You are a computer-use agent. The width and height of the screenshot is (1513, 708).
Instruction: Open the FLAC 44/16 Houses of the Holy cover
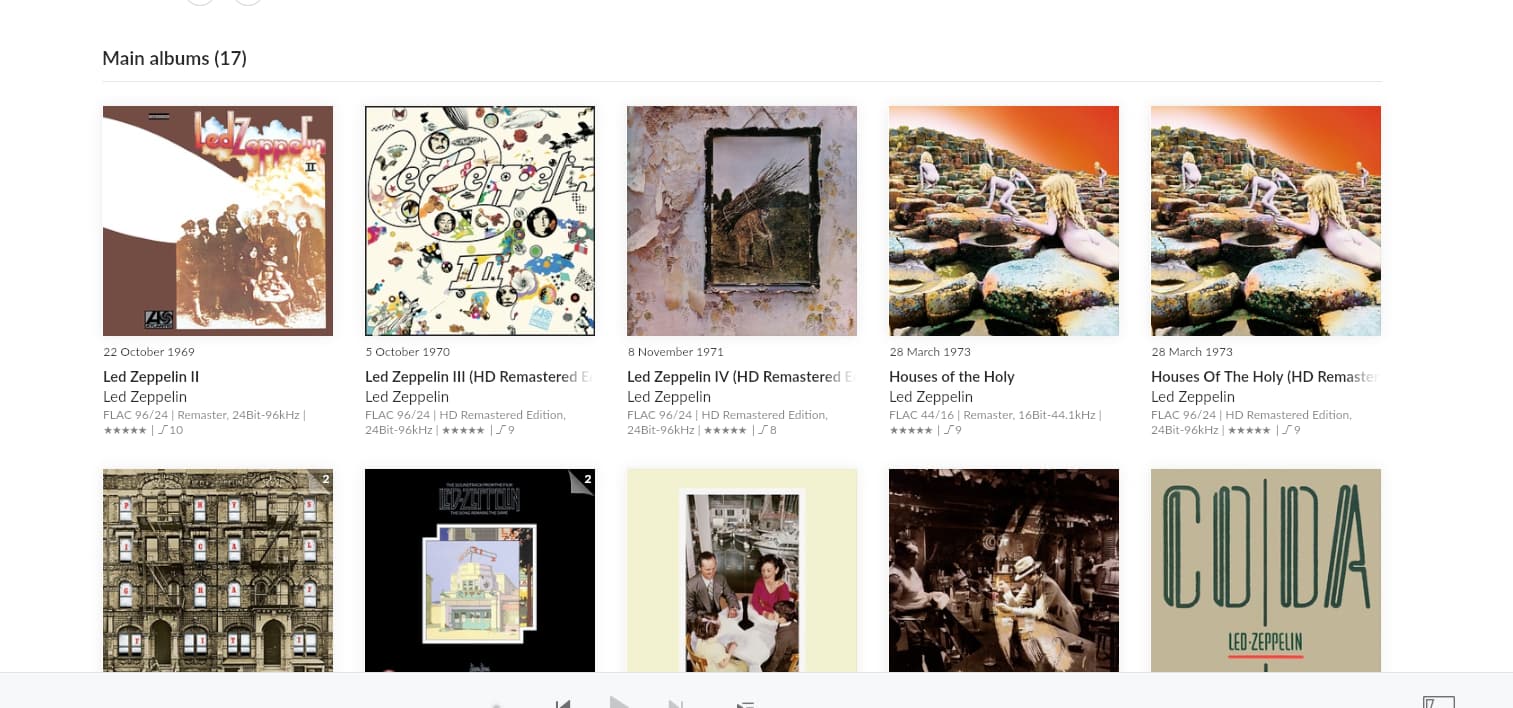(1004, 221)
